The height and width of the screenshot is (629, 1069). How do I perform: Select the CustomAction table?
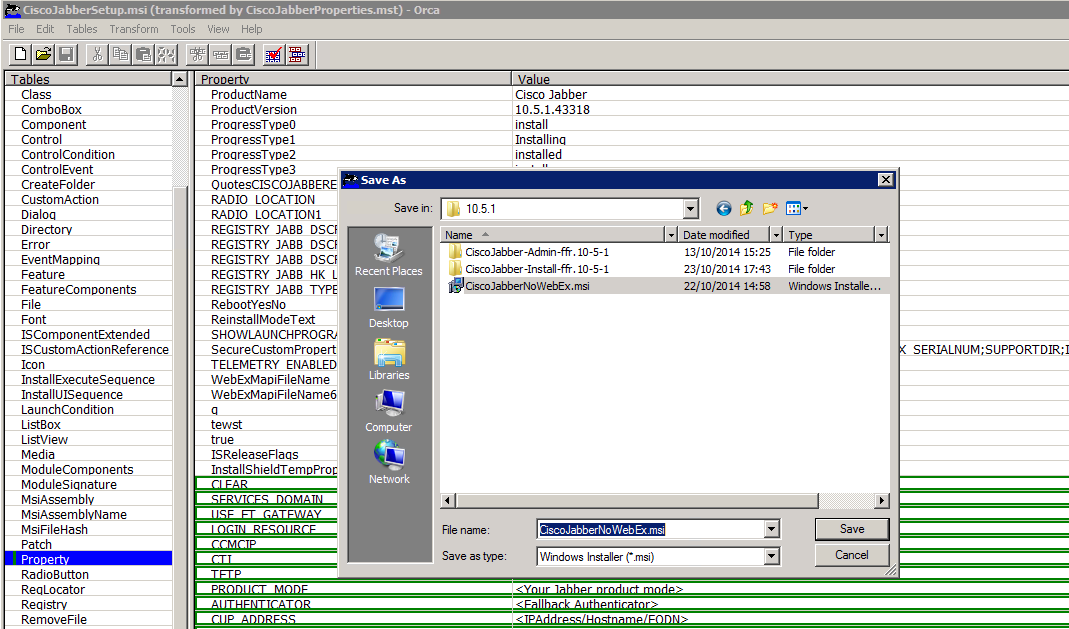point(89,200)
